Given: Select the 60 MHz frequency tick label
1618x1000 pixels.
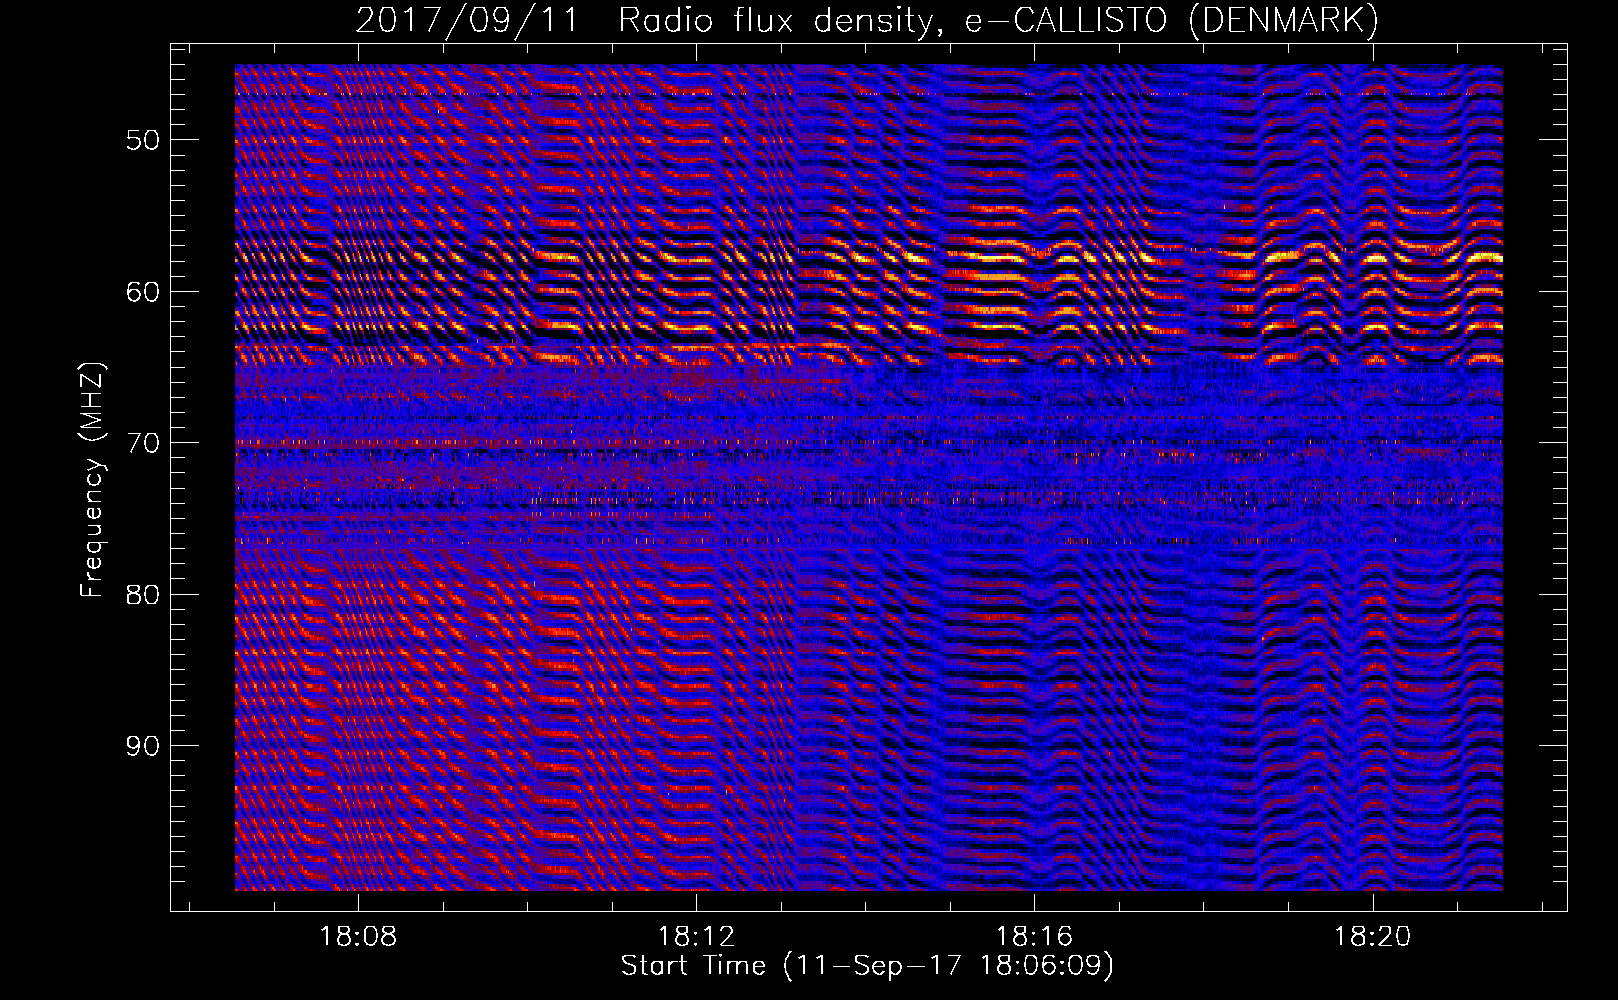Looking at the screenshot, I should (x=143, y=292).
